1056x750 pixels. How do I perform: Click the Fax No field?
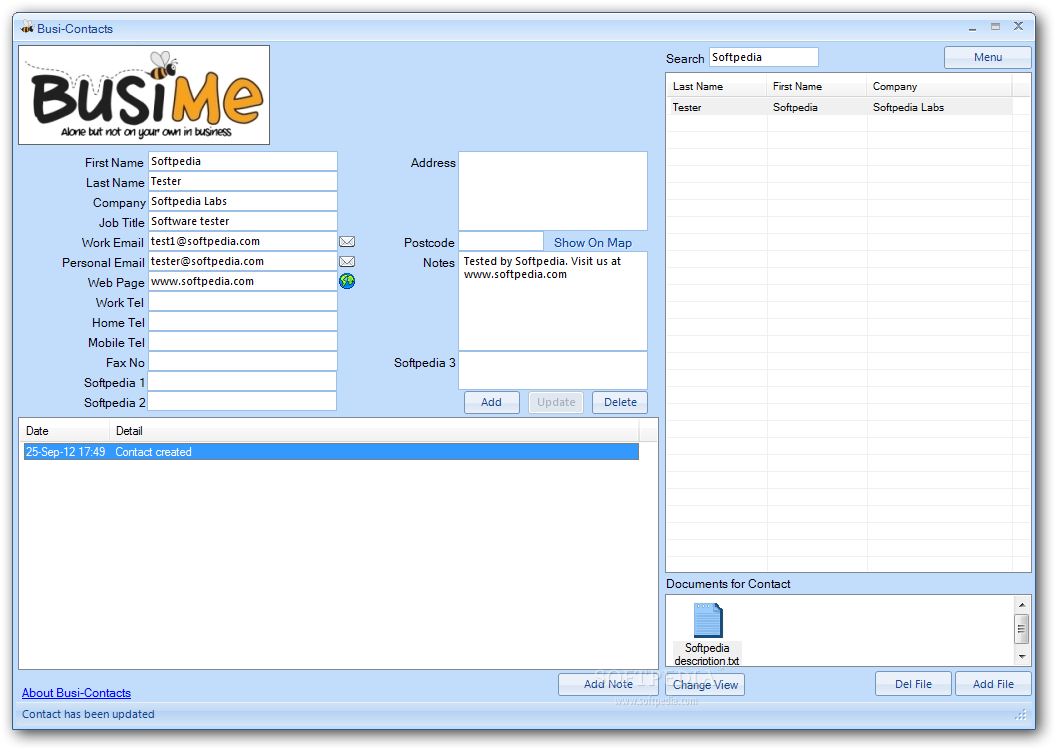point(242,362)
